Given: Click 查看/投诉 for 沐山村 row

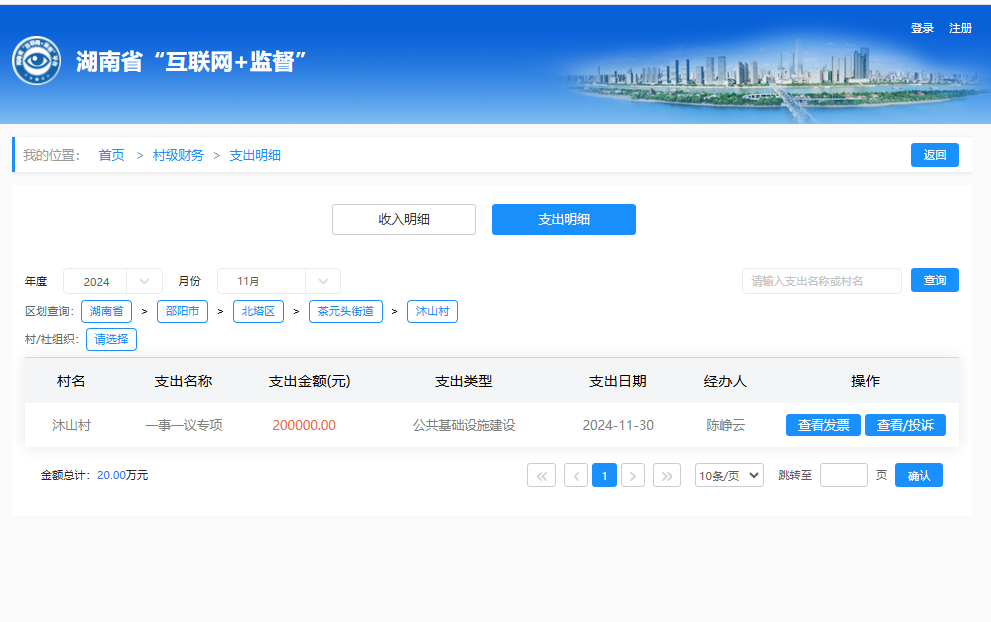Looking at the screenshot, I should click(x=905, y=425).
